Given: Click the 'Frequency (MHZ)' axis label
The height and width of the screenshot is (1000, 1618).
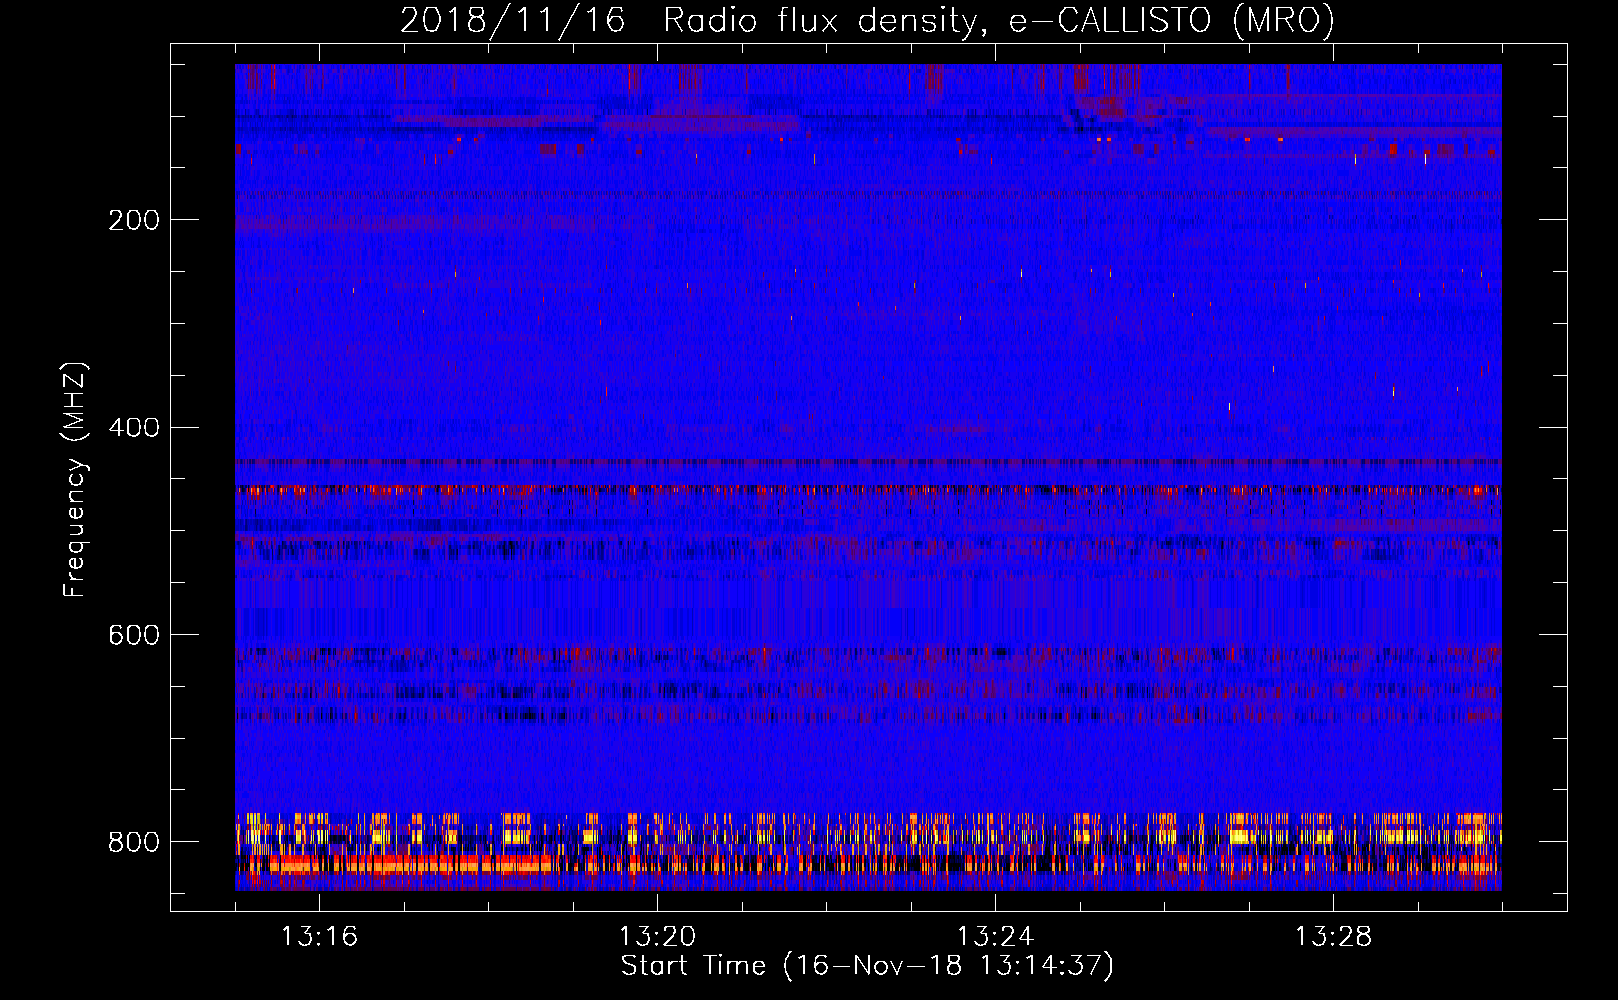Looking at the screenshot, I should (74, 479).
